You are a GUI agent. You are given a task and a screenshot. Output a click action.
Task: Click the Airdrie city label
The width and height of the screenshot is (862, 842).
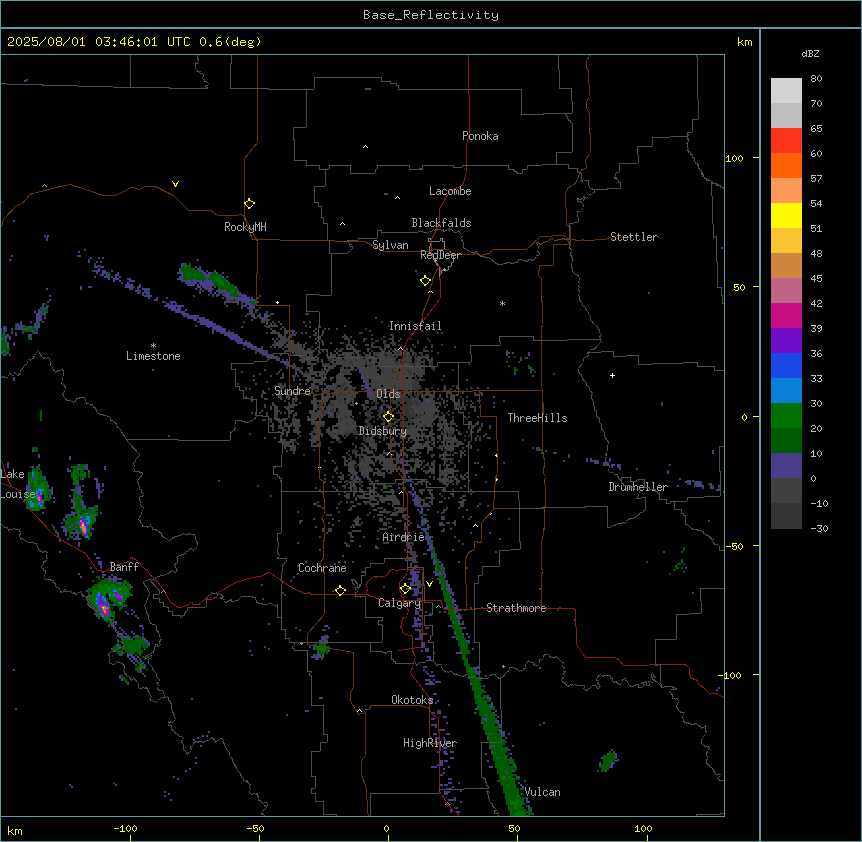coord(404,537)
